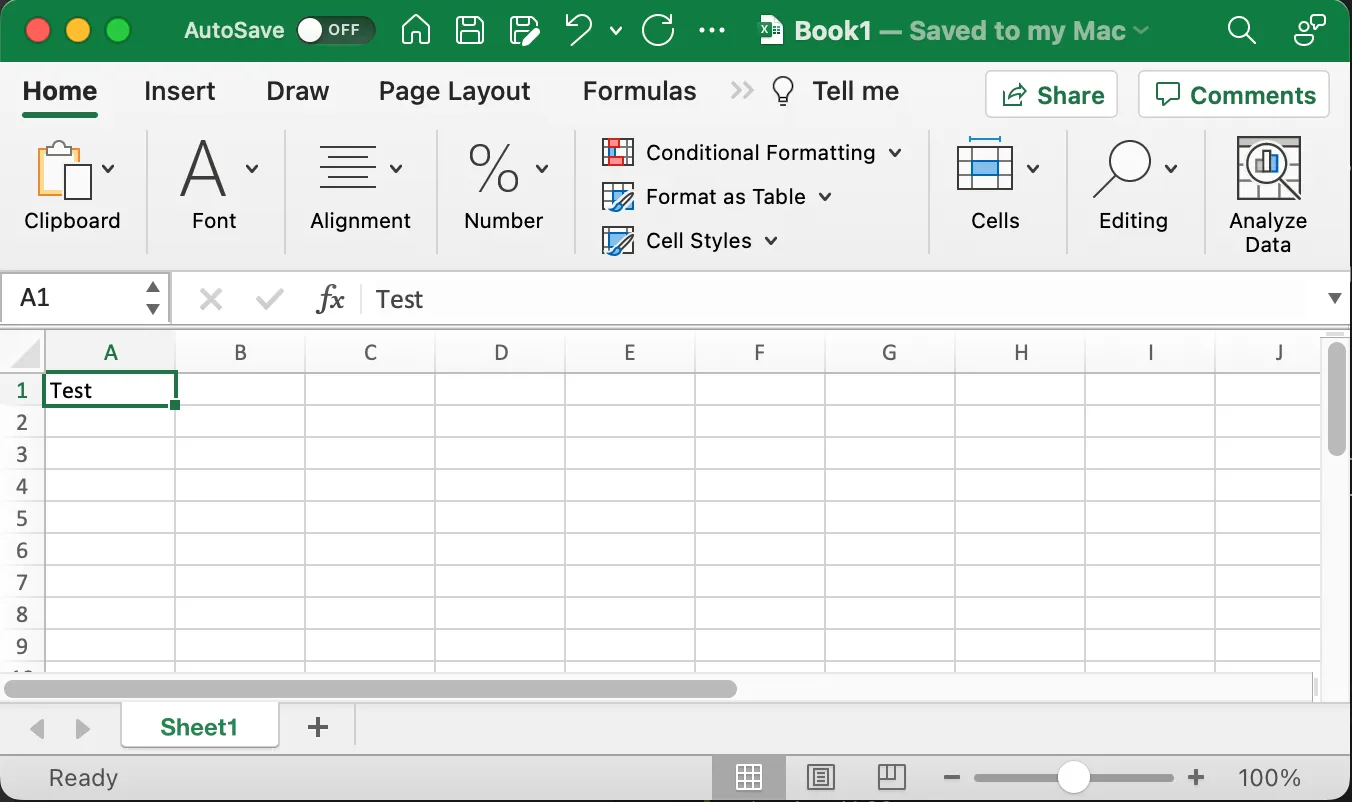The height and width of the screenshot is (802, 1352).
Task: Expand the Editing group dropdown
Action: (x=1172, y=168)
